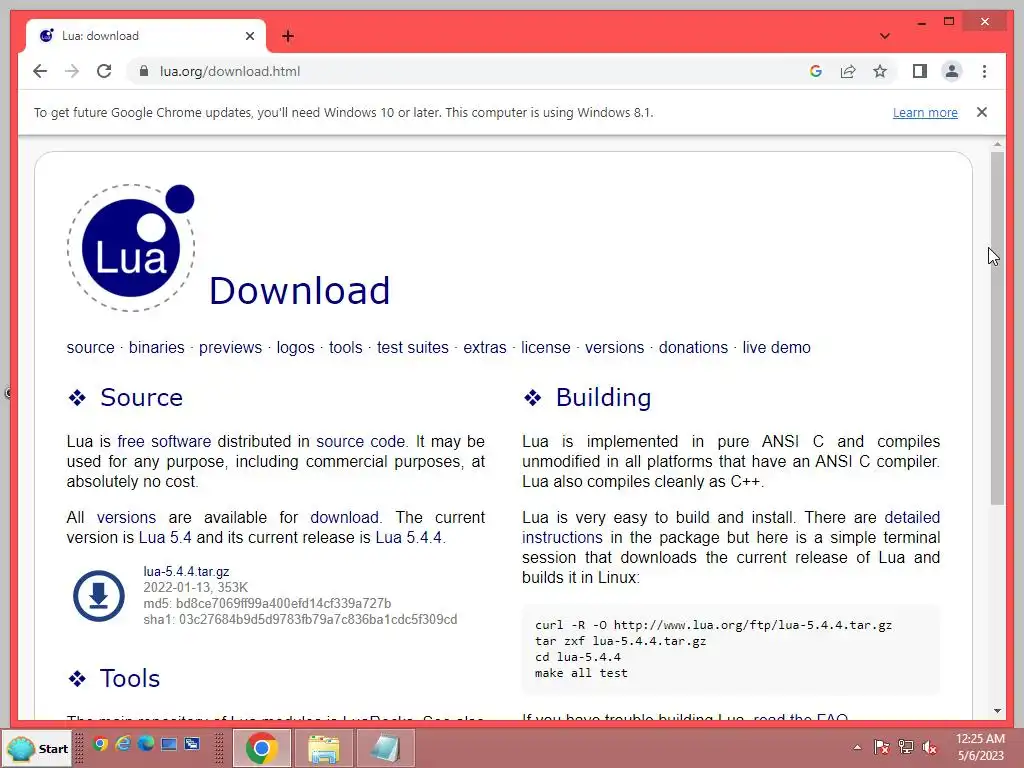The width and height of the screenshot is (1024, 768).
Task: View site information via padlock icon
Action: tap(144, 71)
